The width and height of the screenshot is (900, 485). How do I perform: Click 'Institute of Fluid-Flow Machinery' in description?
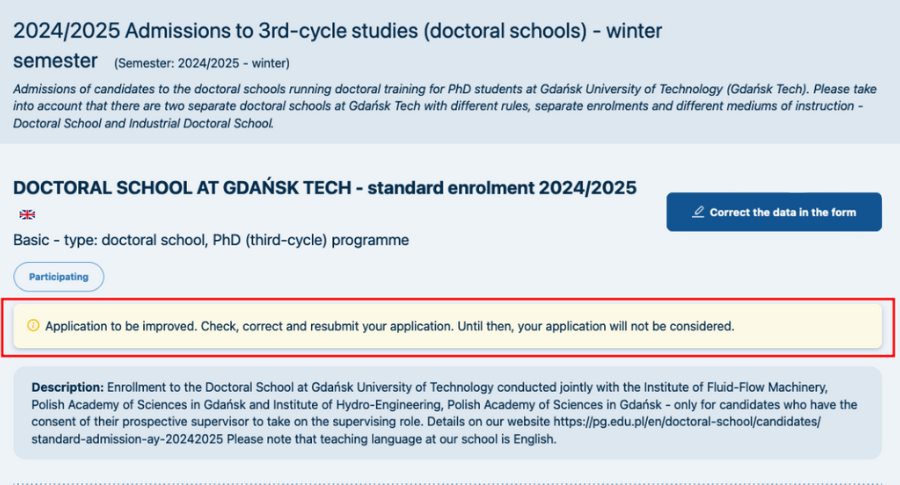point(728,386)
